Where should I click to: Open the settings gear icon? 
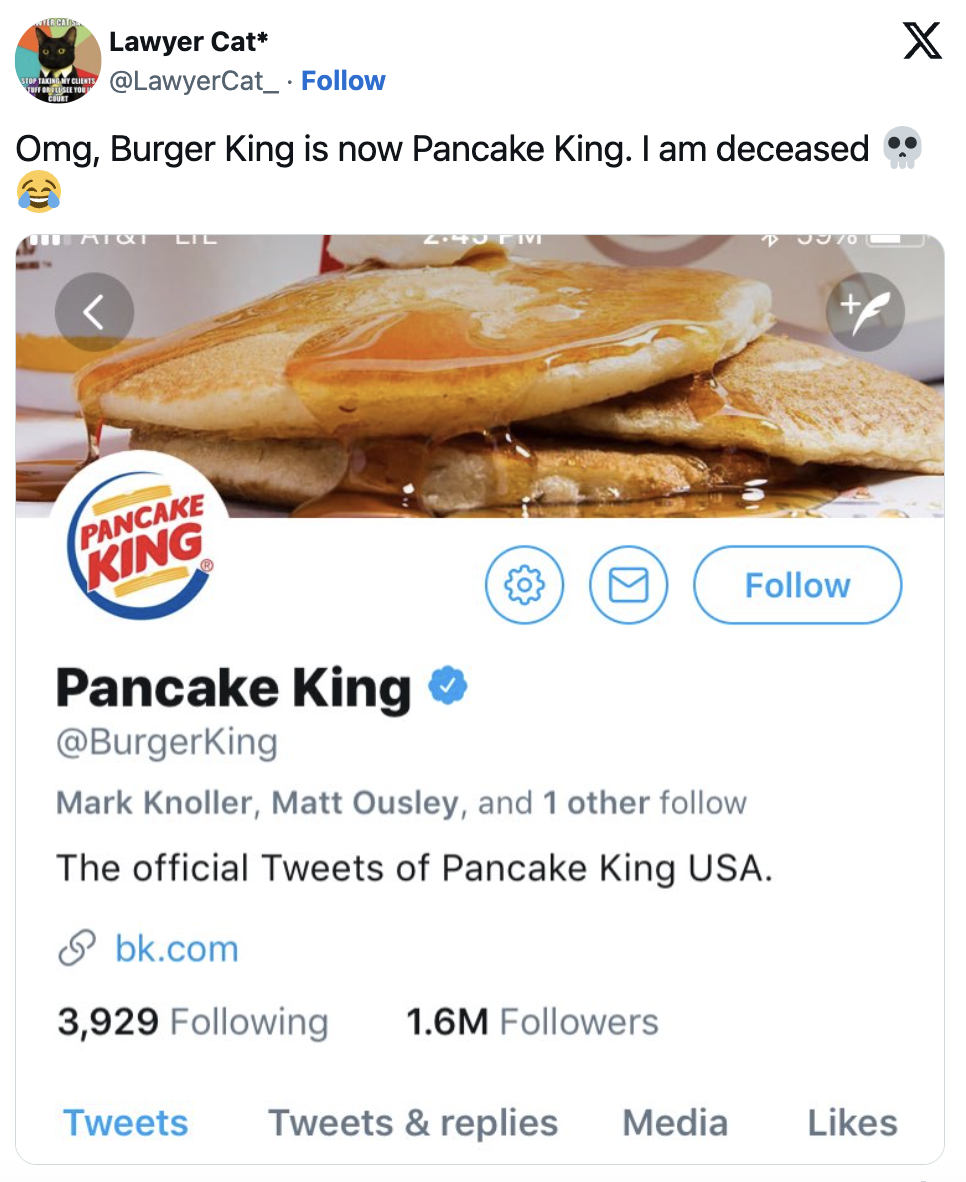(524, 585)
